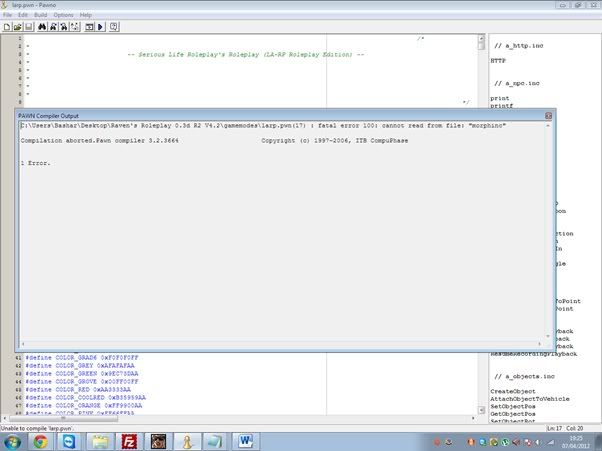Click the Find Previous toolbar icon
This screenshot has height=451, width=602.
tap(64, 27)
